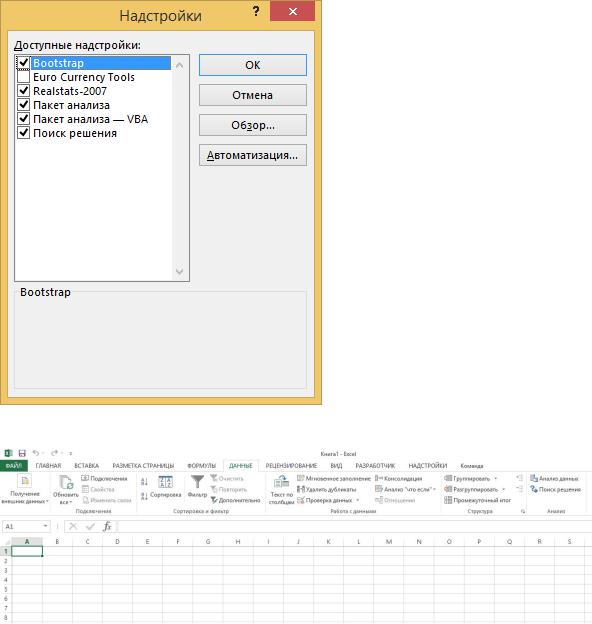Click the Обновить все refresh icon
The height and width of the screenshot is (624, 592).
pos(66,482)
